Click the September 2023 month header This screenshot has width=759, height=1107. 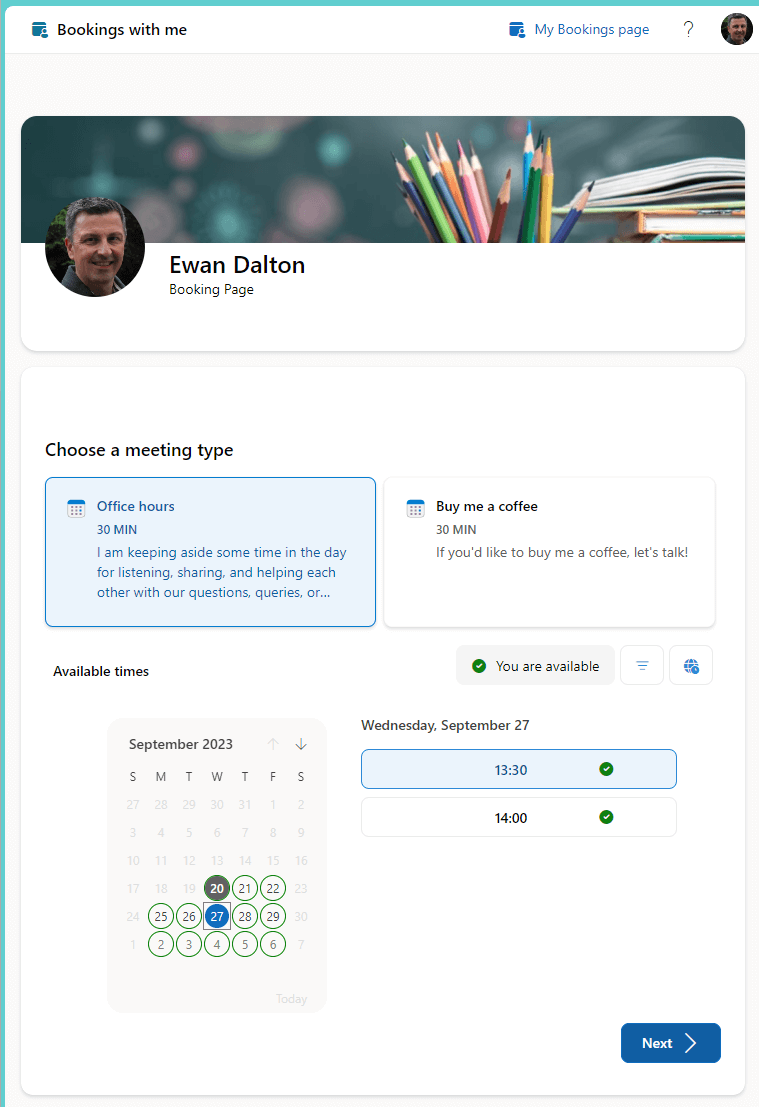click(x=181, y=744)
